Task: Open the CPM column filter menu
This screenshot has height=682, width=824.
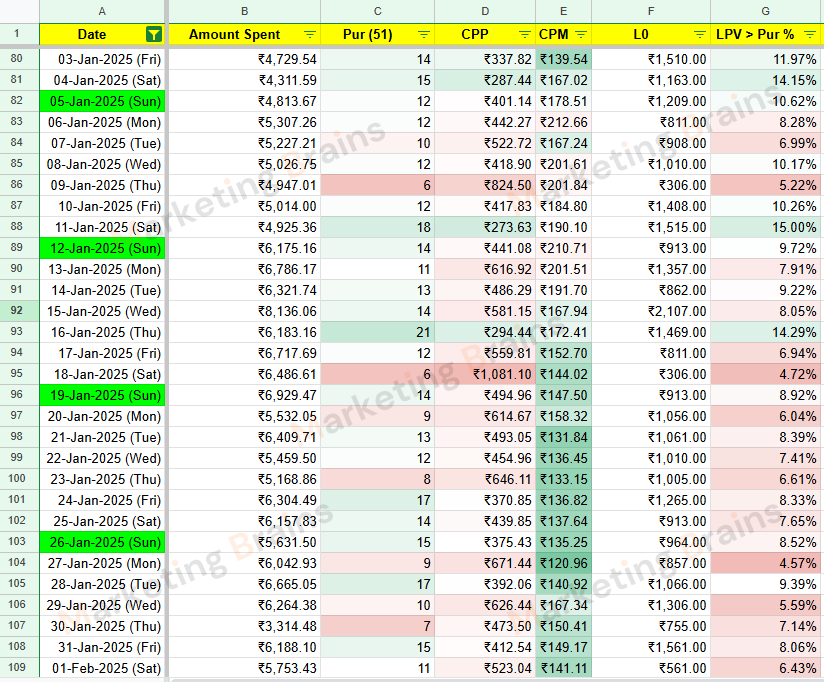Action: click(x=581, y=35)
